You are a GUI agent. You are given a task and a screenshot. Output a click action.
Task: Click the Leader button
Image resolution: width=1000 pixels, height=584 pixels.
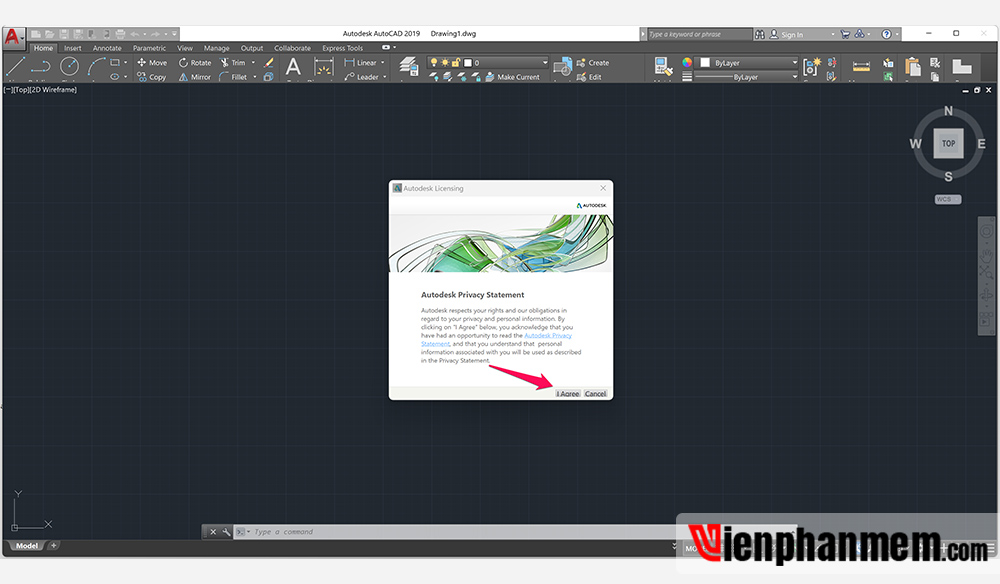pyautogui.click(x=362, y=77)
